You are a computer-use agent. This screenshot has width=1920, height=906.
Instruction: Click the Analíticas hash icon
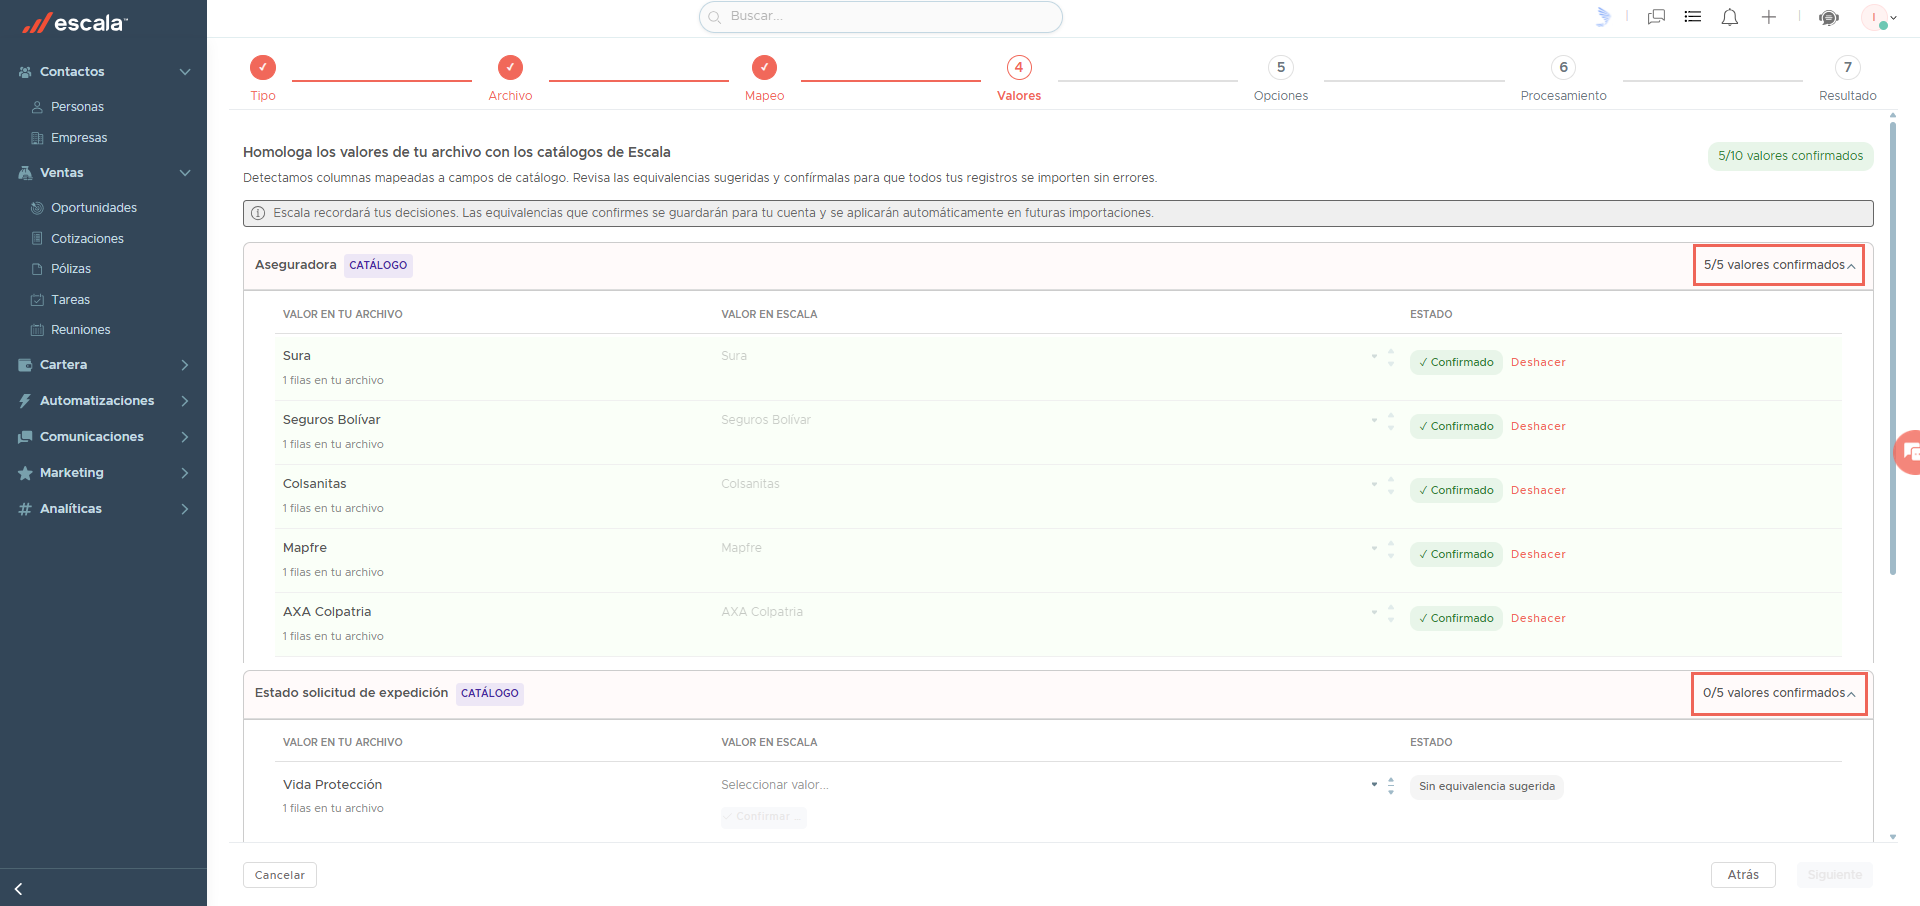(x=26, y=509)
